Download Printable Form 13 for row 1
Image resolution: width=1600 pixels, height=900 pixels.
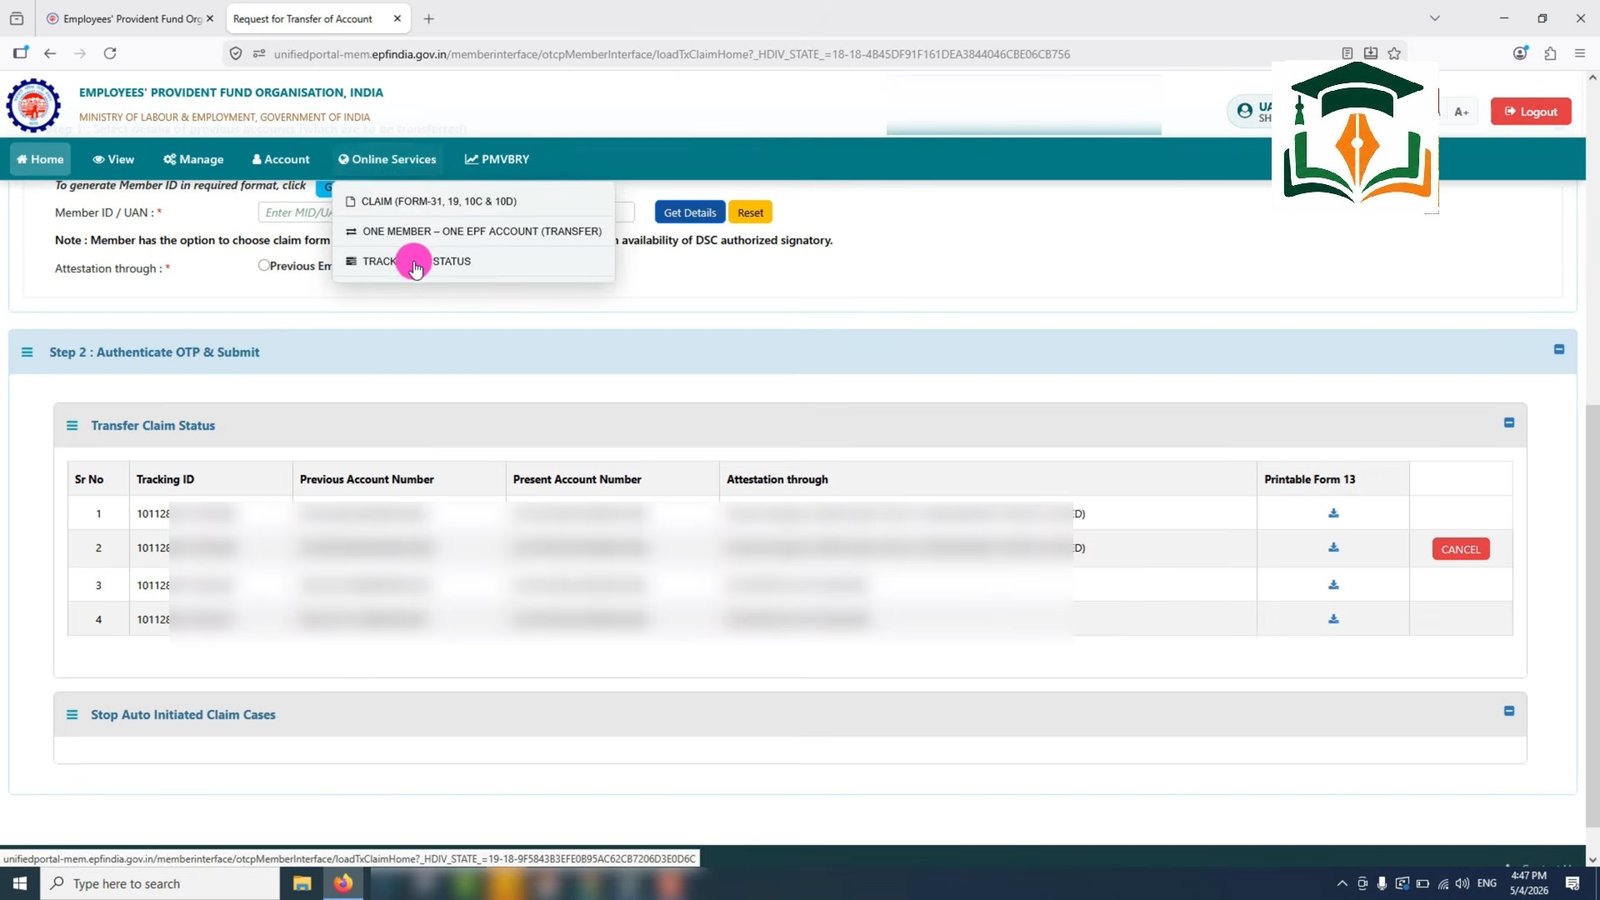(x=1333, y=513)
